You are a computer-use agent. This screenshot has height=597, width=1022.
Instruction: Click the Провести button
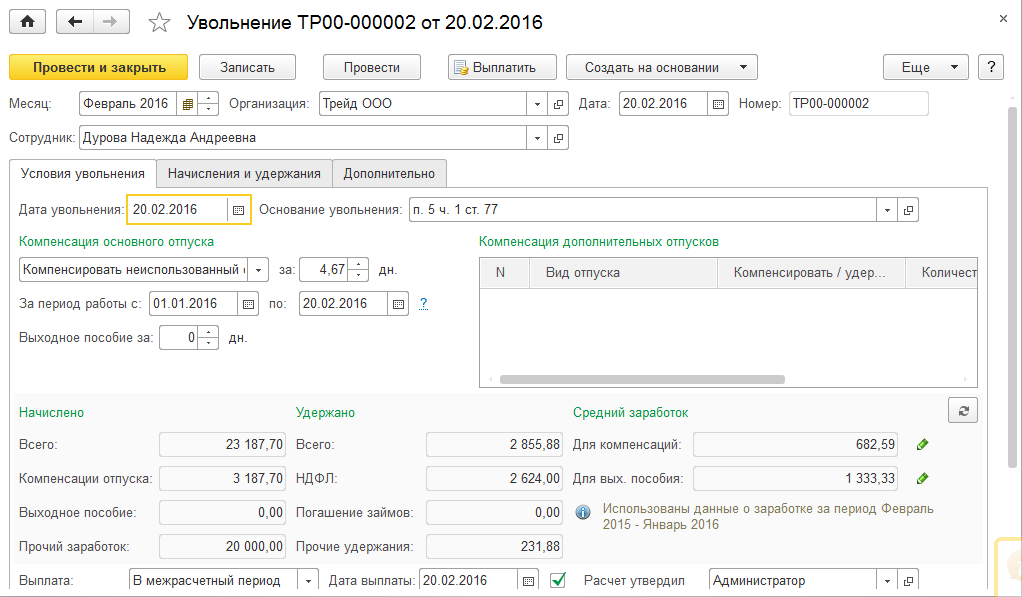[372, 67]
